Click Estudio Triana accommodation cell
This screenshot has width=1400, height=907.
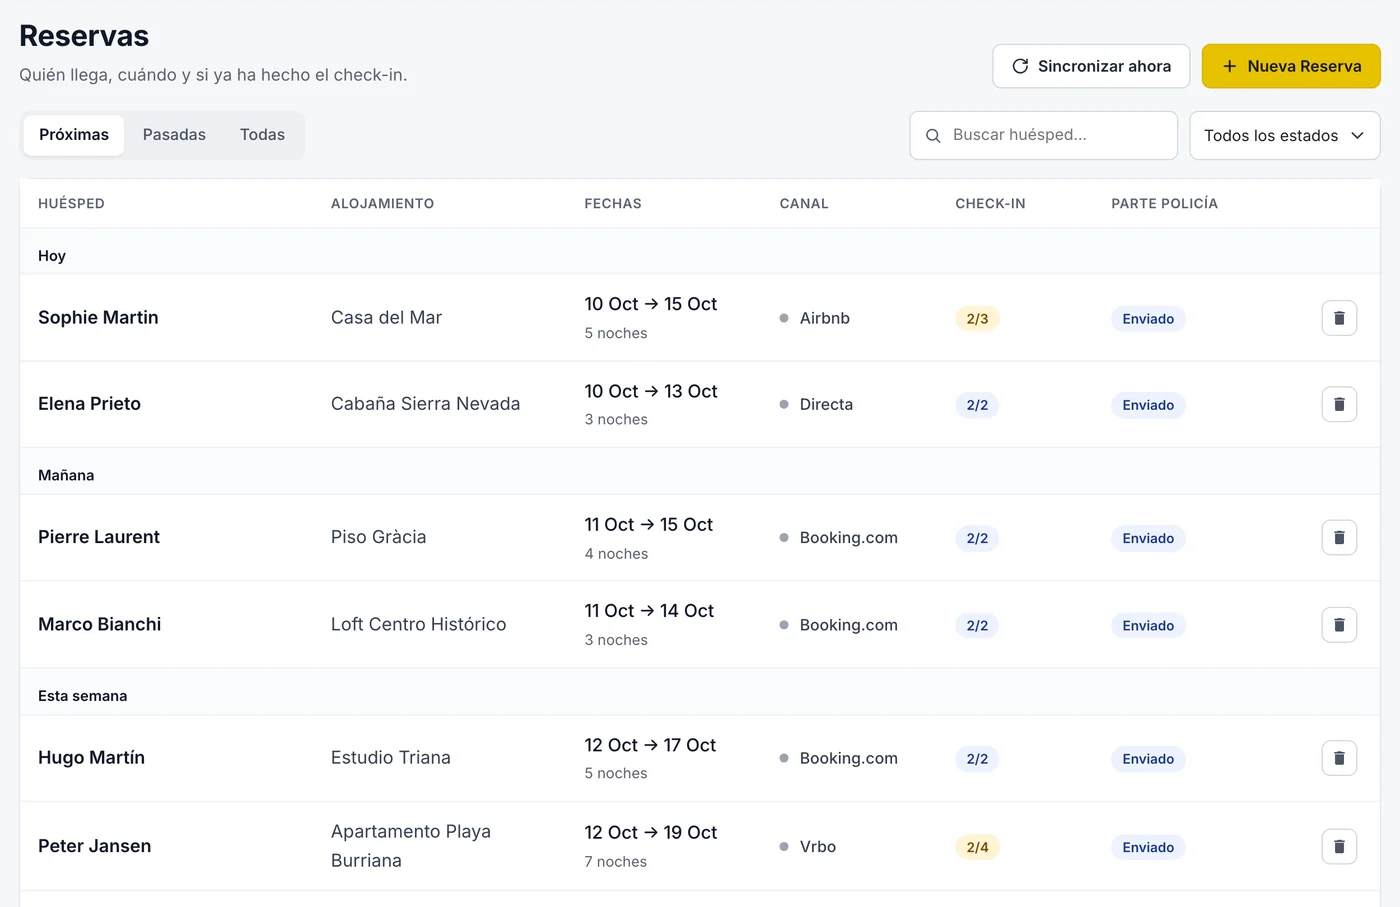390,758
